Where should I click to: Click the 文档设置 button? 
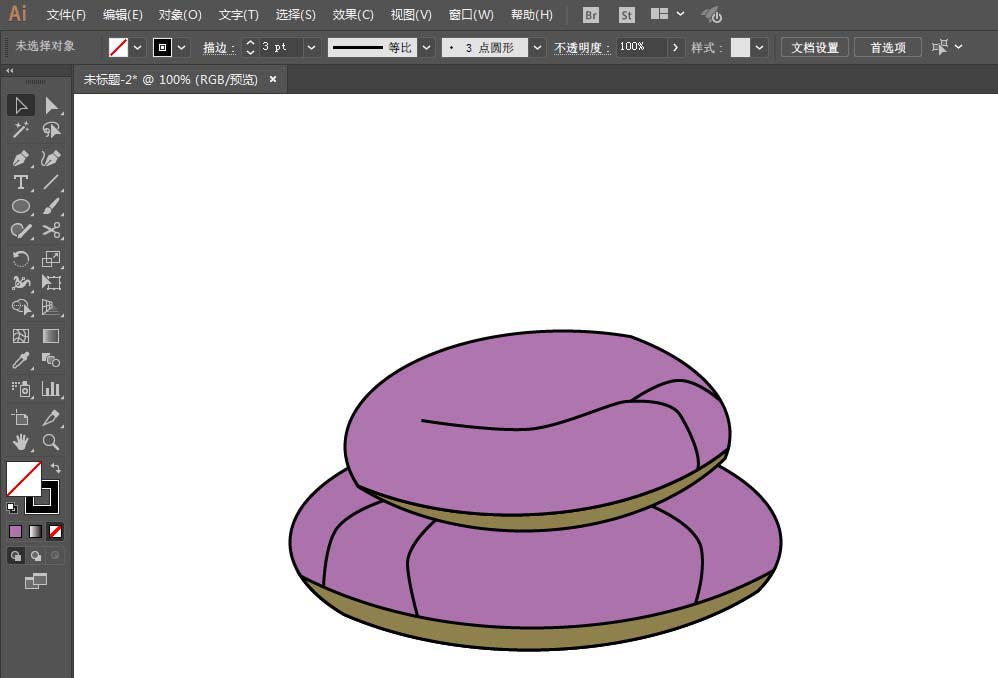click(815, 48)
